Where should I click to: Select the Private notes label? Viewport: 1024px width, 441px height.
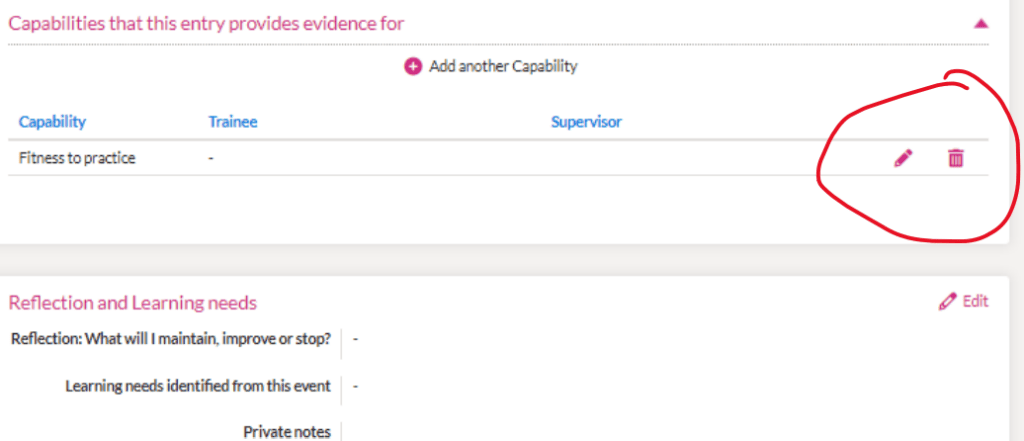(287, 432)
